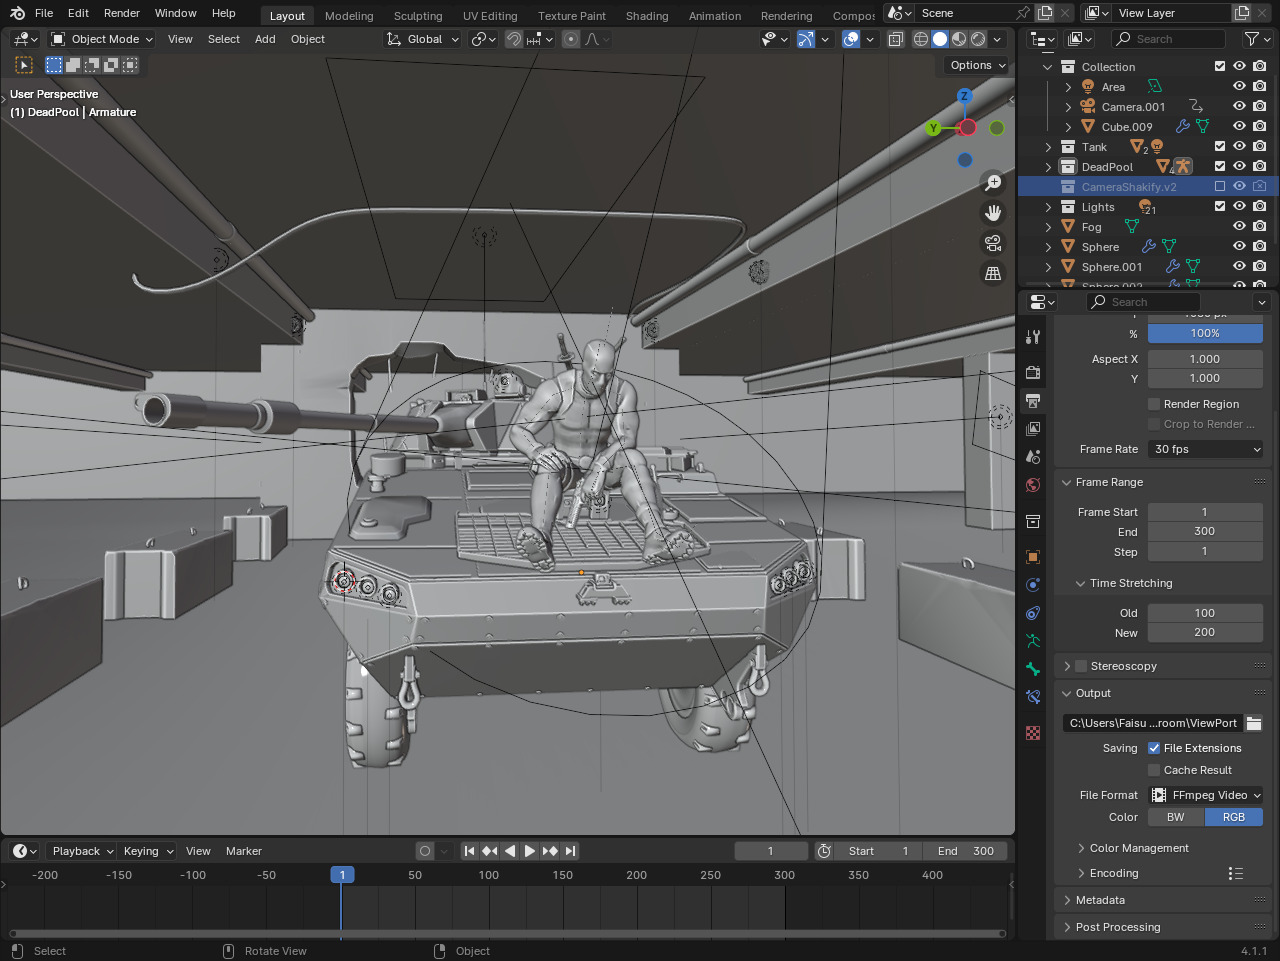Click the pan view hand gizmo
Viewport: 1280px width, 961px height.
click(x=993, y=213)
